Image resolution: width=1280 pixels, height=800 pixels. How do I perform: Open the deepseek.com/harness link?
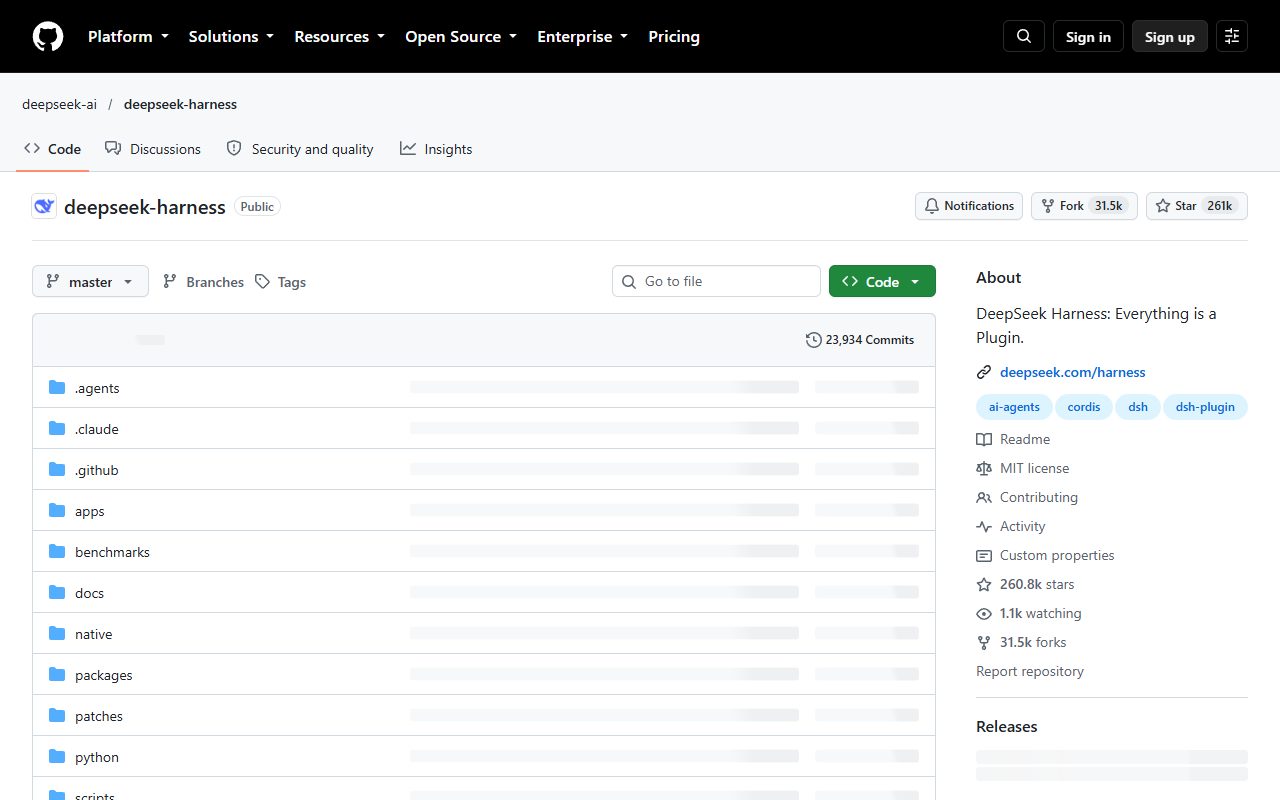1073,372
